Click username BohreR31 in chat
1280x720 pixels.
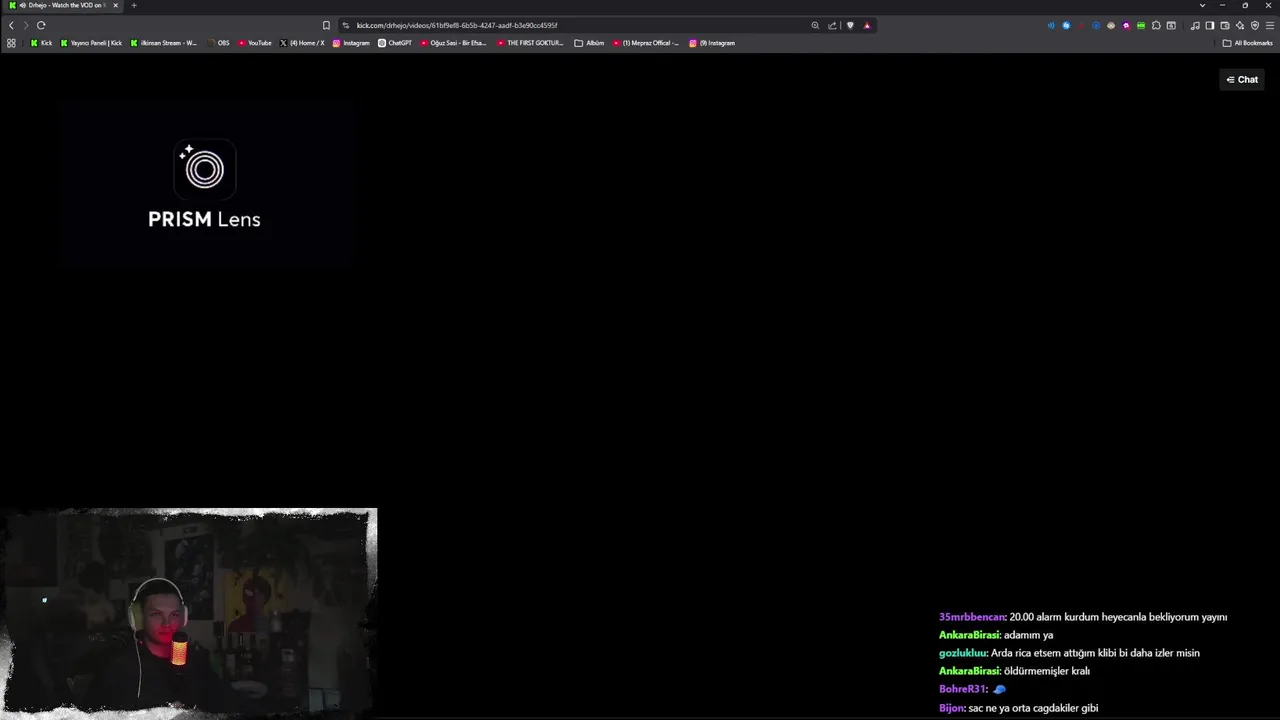point(963,689)
